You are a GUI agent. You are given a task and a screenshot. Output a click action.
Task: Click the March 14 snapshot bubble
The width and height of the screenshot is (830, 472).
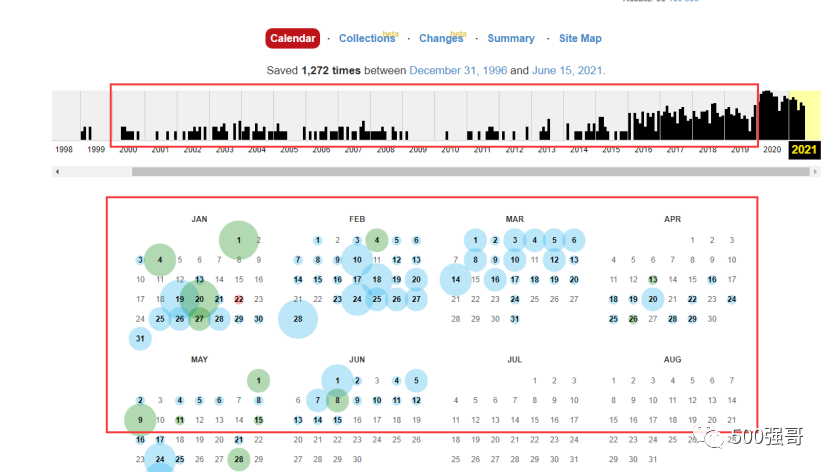(456, 280)
